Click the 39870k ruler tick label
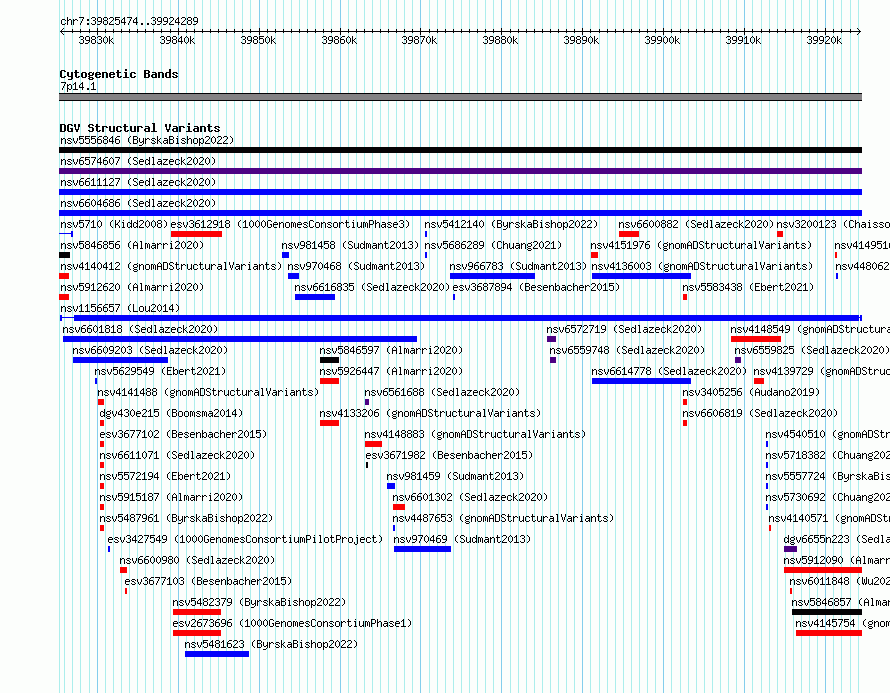The image size is (890, 693). tap(419, 40)
